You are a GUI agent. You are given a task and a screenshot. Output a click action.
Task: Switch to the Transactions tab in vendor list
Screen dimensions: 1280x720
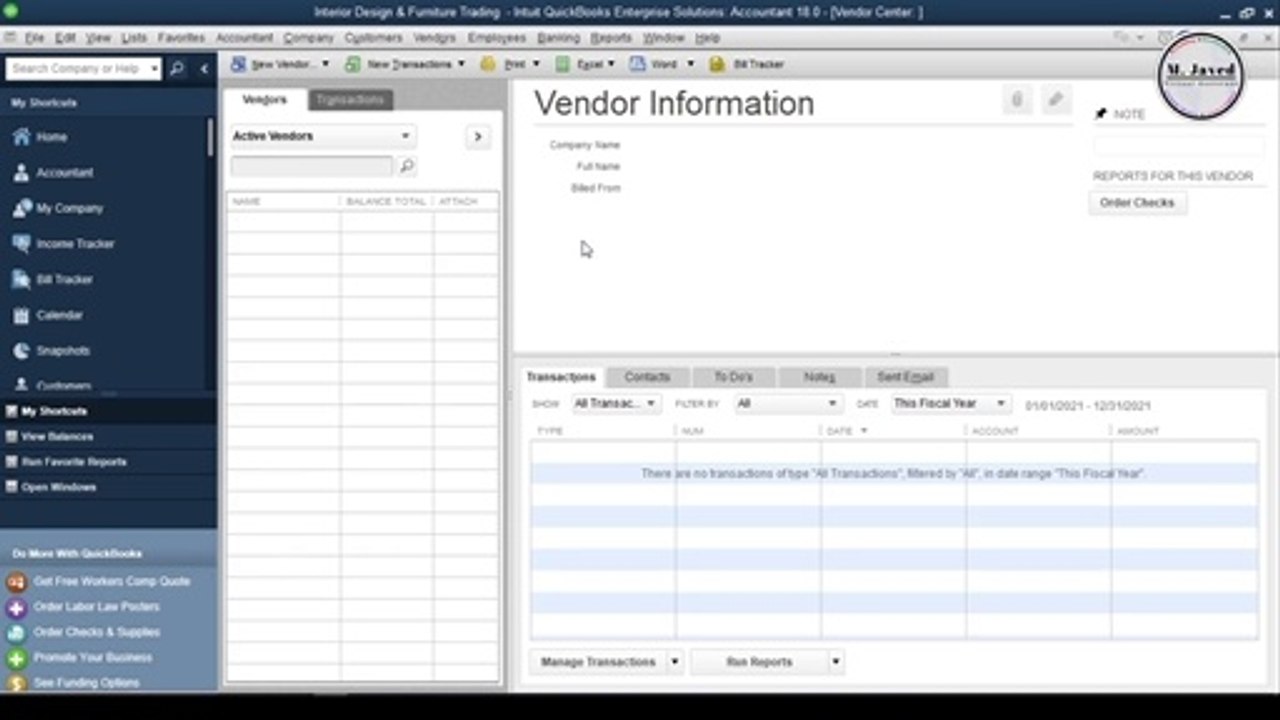pyautogui.click(x=350, y=100)
